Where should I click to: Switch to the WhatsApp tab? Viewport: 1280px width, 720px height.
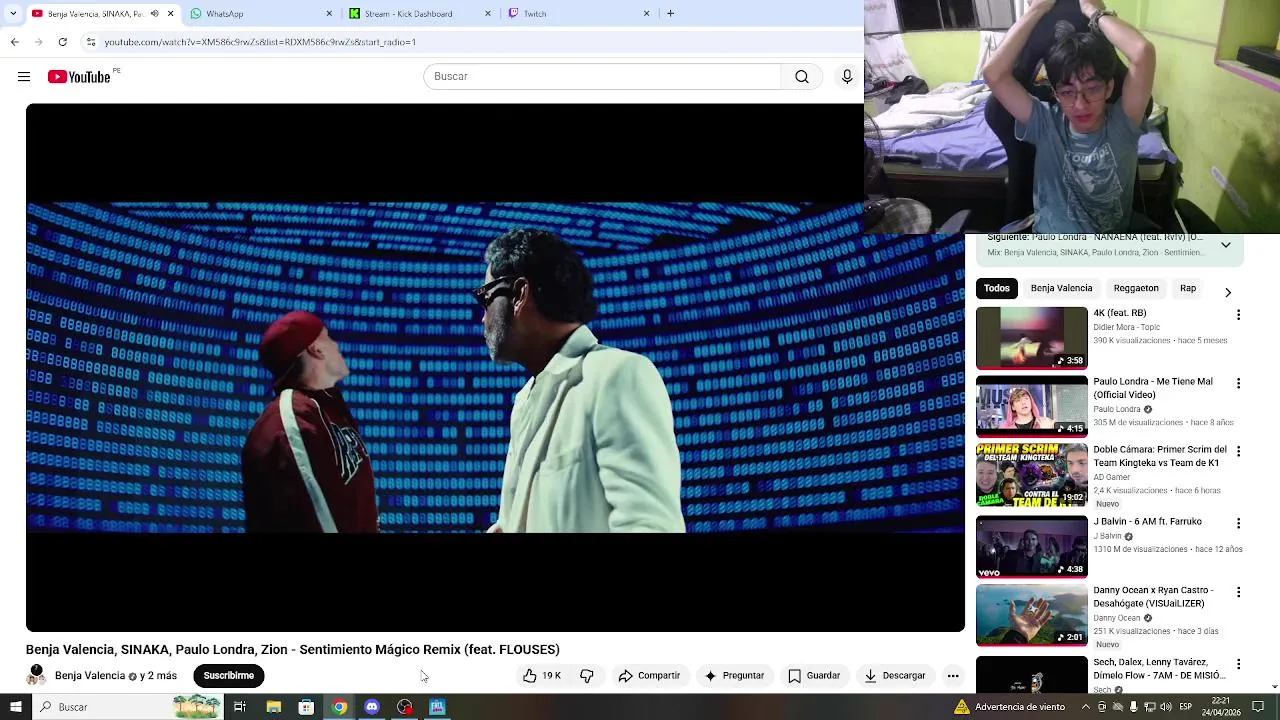click(x=260, y=14)
